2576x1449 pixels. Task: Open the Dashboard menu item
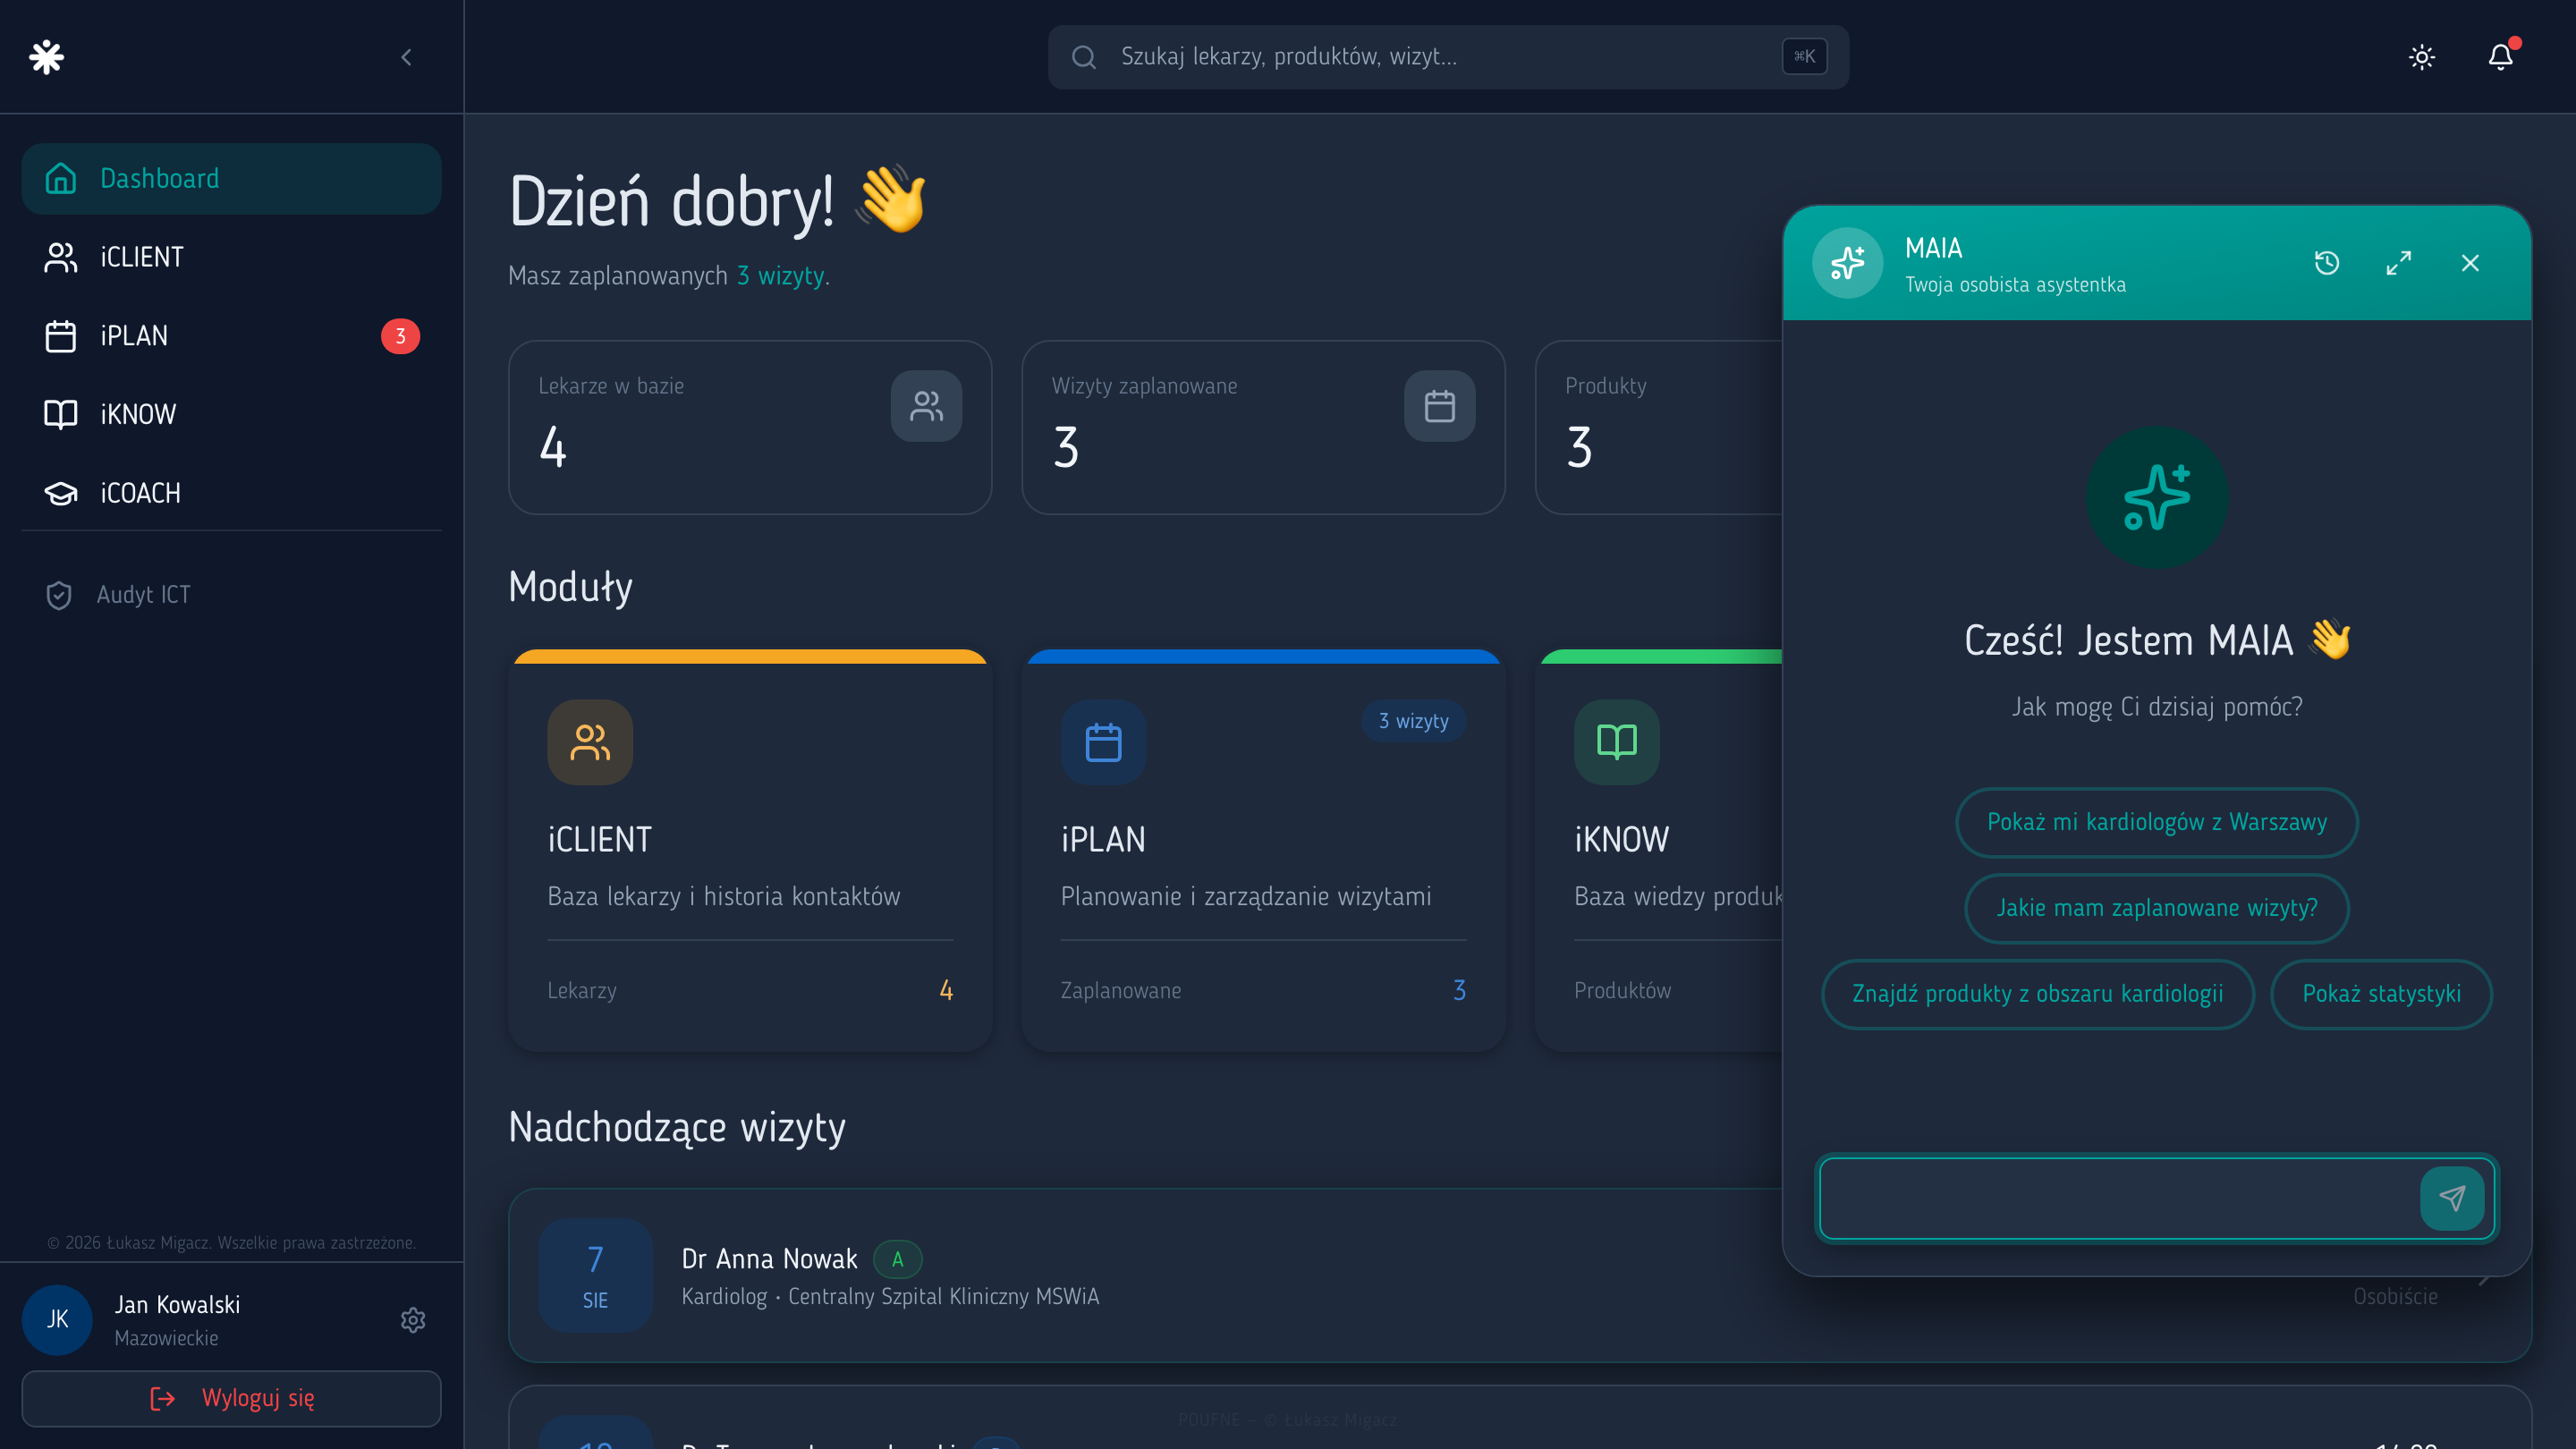click(231, 178)
